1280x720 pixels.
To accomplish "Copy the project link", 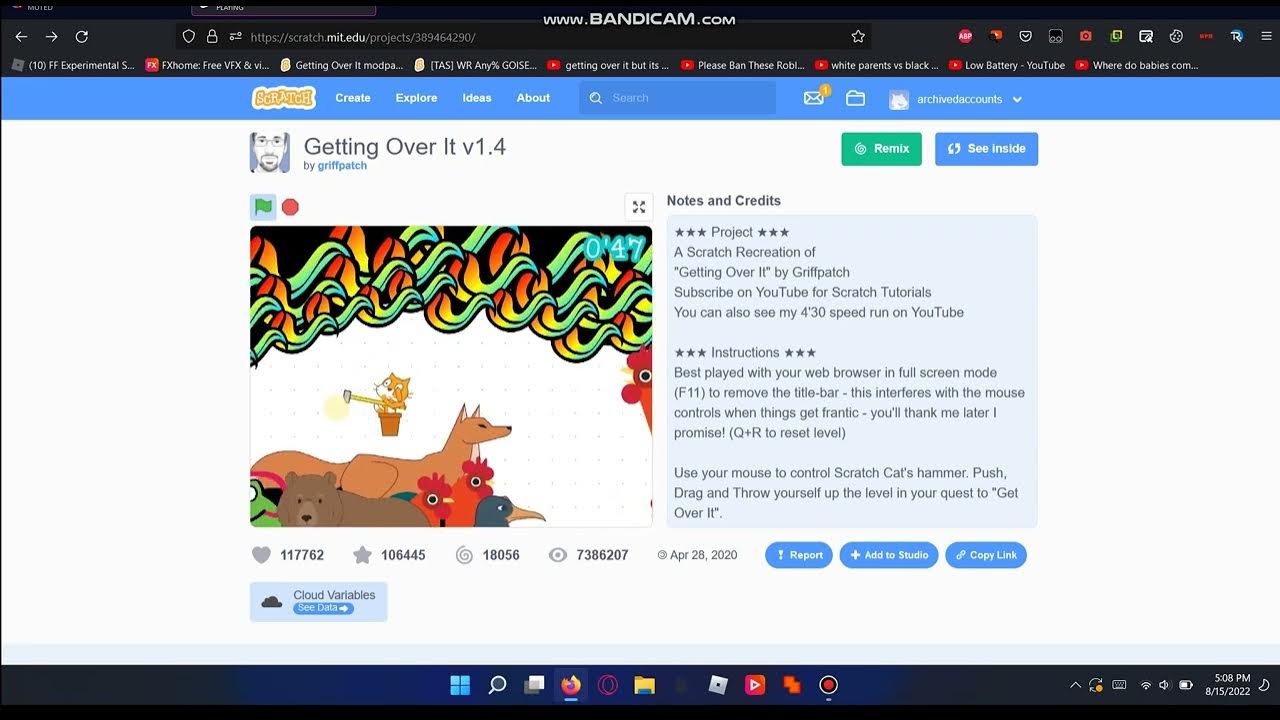I will 986,555.
